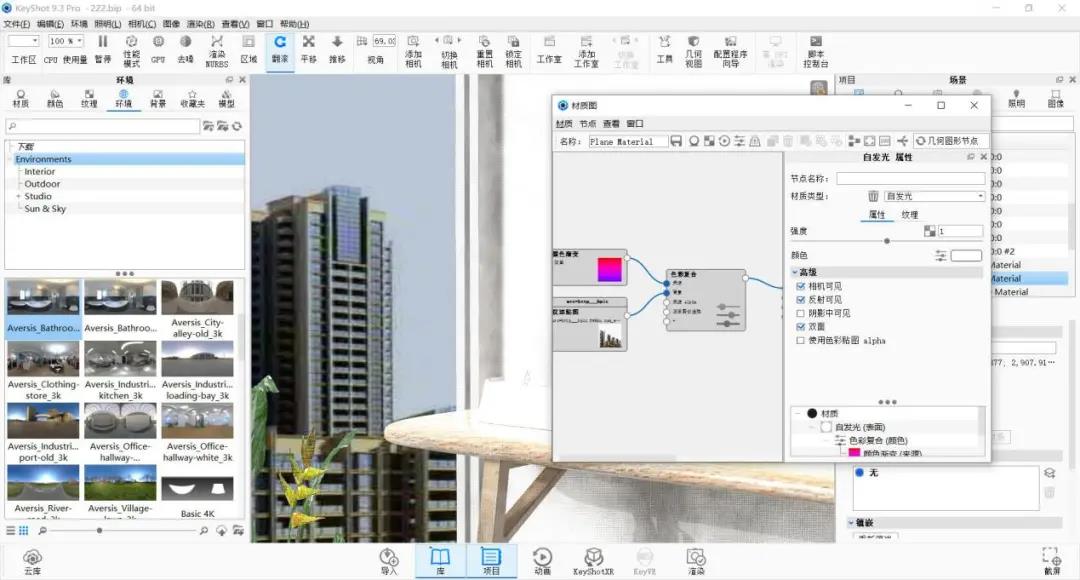
Task: Click the library search field
Action: 103,126
